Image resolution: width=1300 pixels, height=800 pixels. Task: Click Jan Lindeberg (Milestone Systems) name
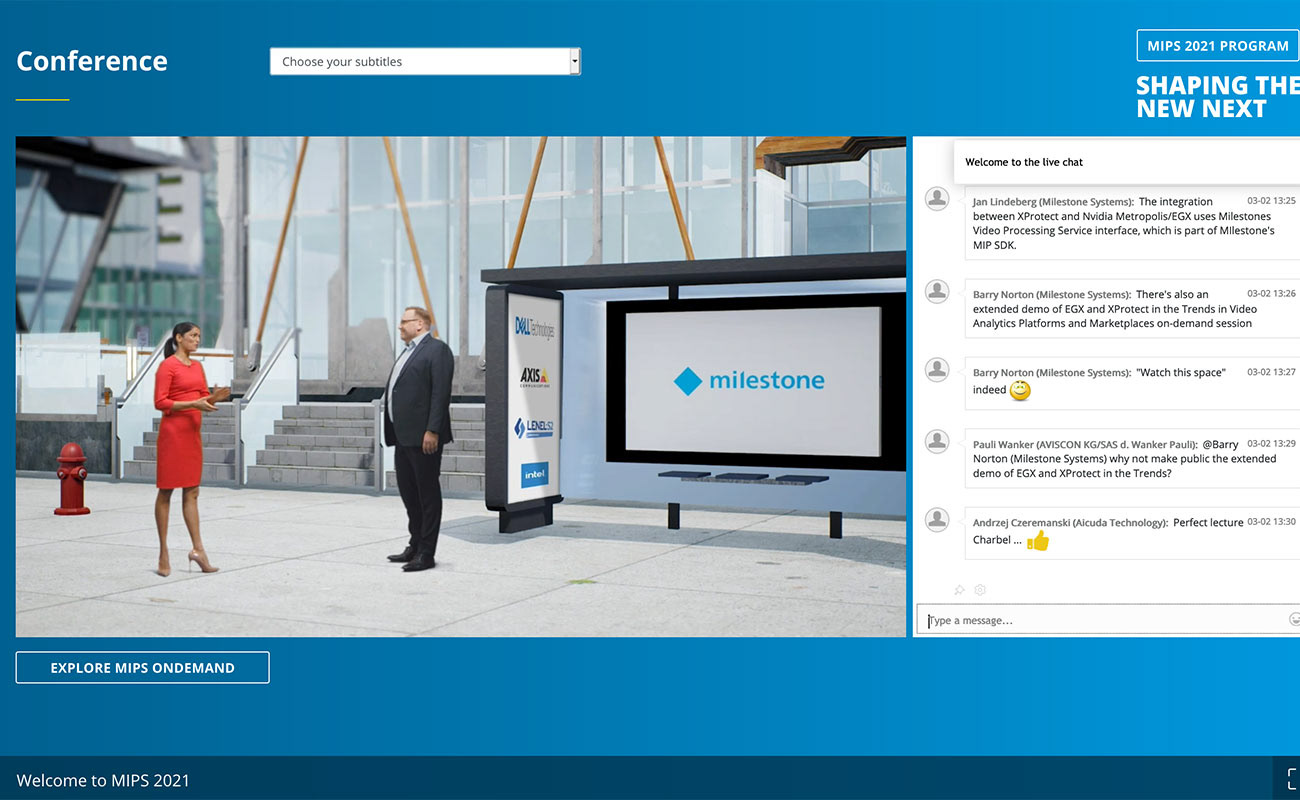pos(1052,202)
